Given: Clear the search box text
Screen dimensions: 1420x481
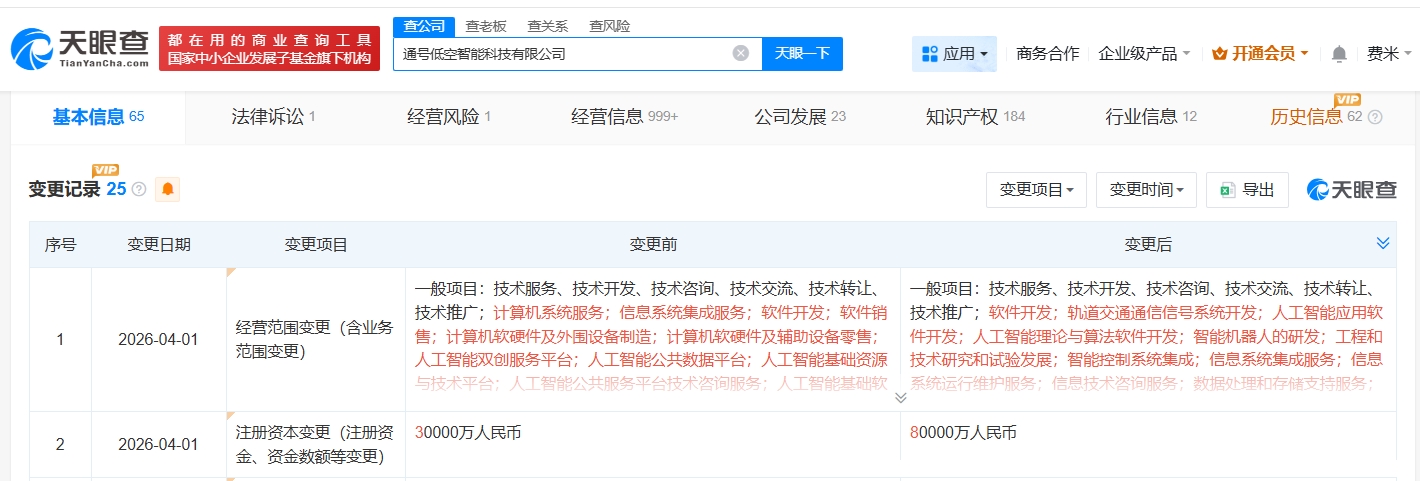Looking at the screenshot, I should click(x=740, y=54).
